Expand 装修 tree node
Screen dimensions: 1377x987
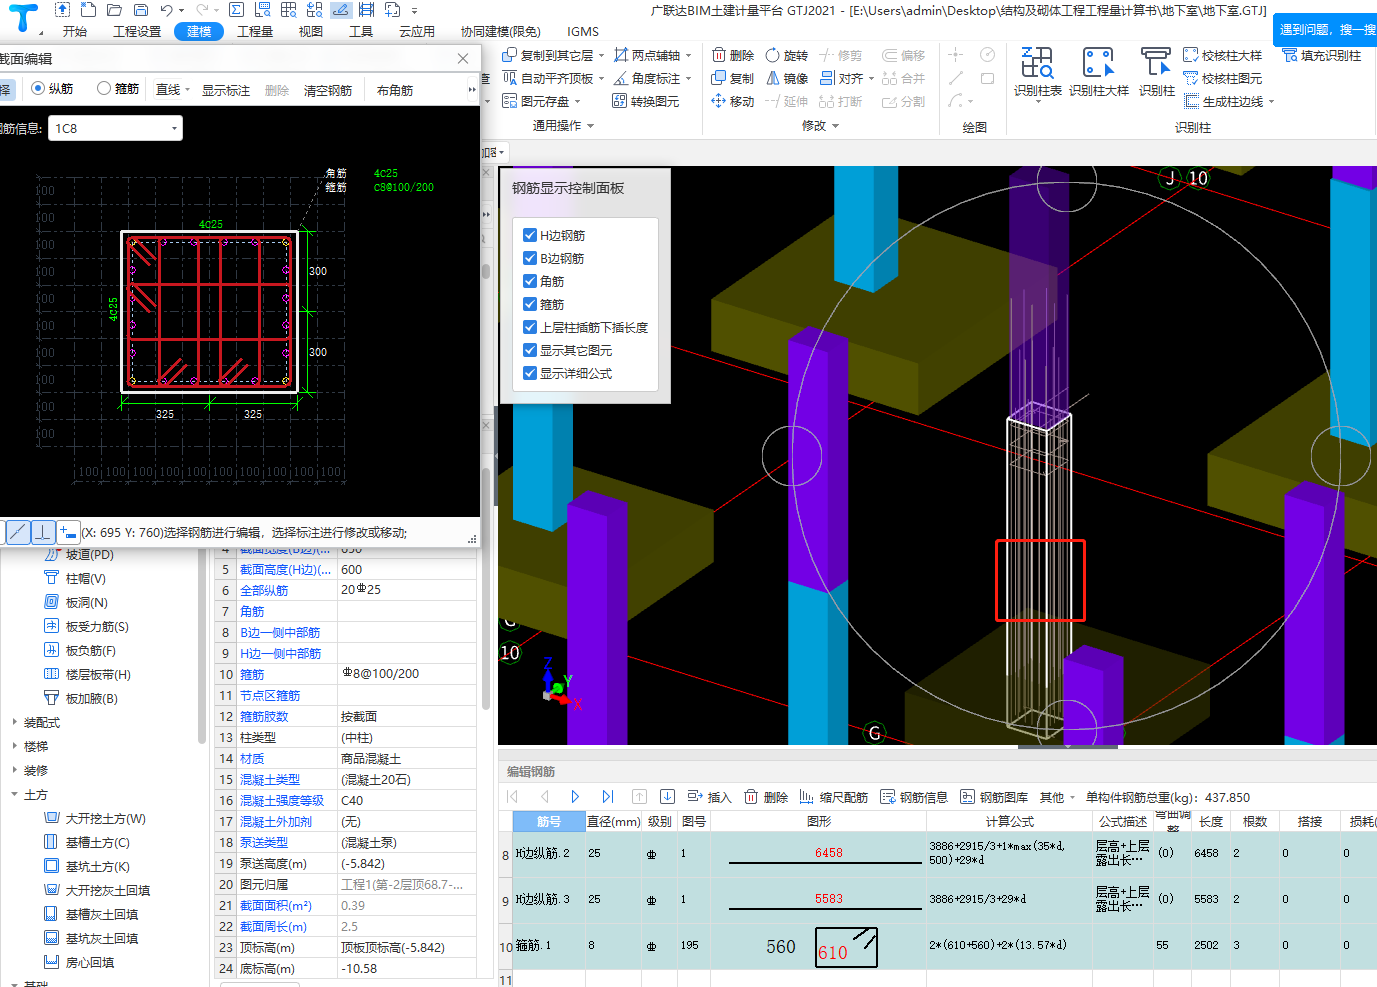pos(15,770)
